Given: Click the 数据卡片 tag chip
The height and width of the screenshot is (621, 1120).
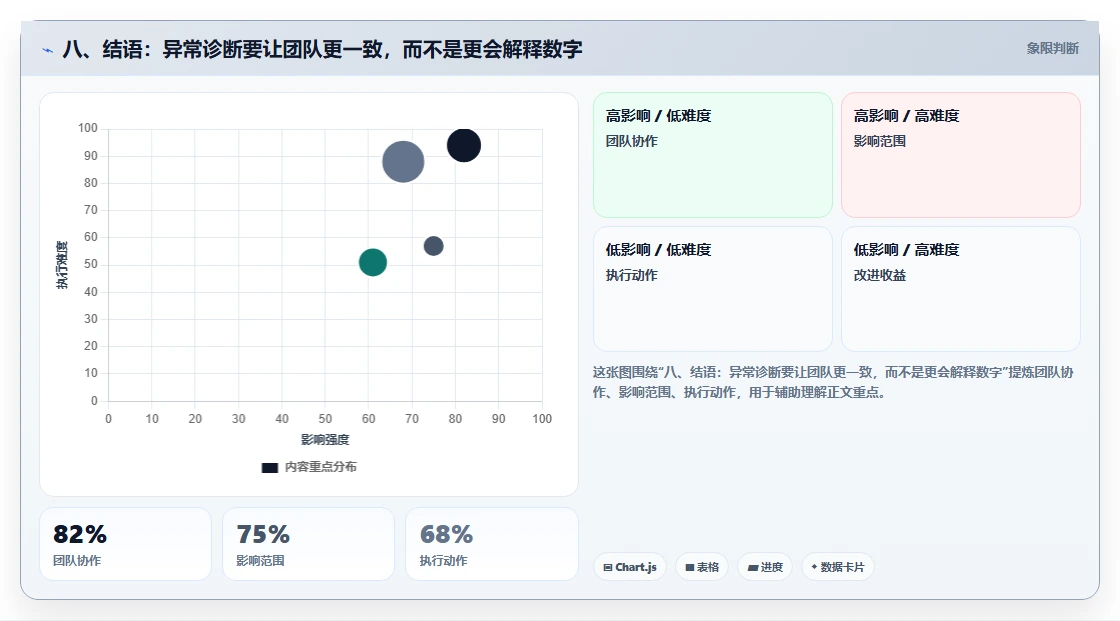Looking at the screenshot, I should click(x=838, y=567).
